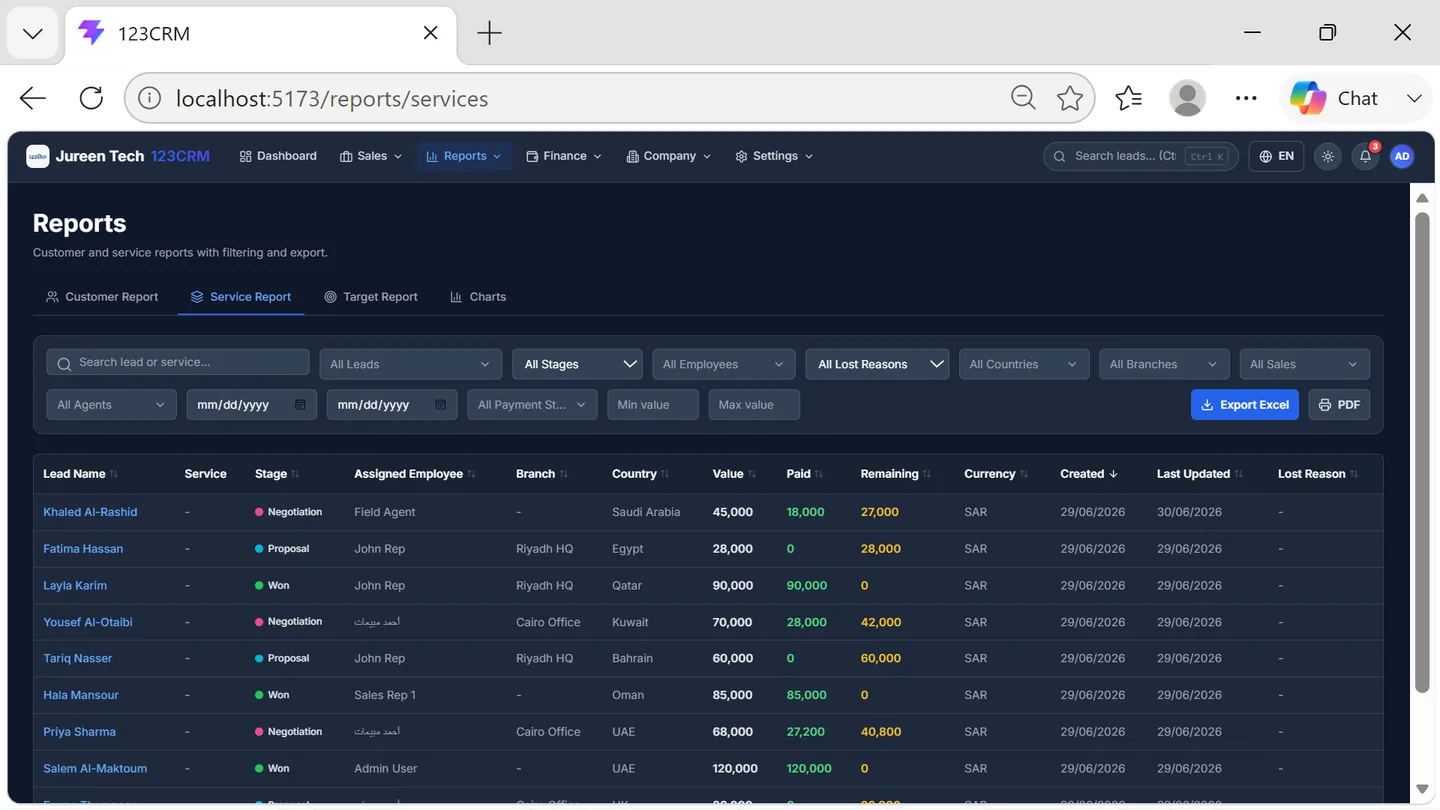The width and height of the screenshot is (1440, 810).
Task: Sort by Assigned Employee column
Action: tap(414, 474)
